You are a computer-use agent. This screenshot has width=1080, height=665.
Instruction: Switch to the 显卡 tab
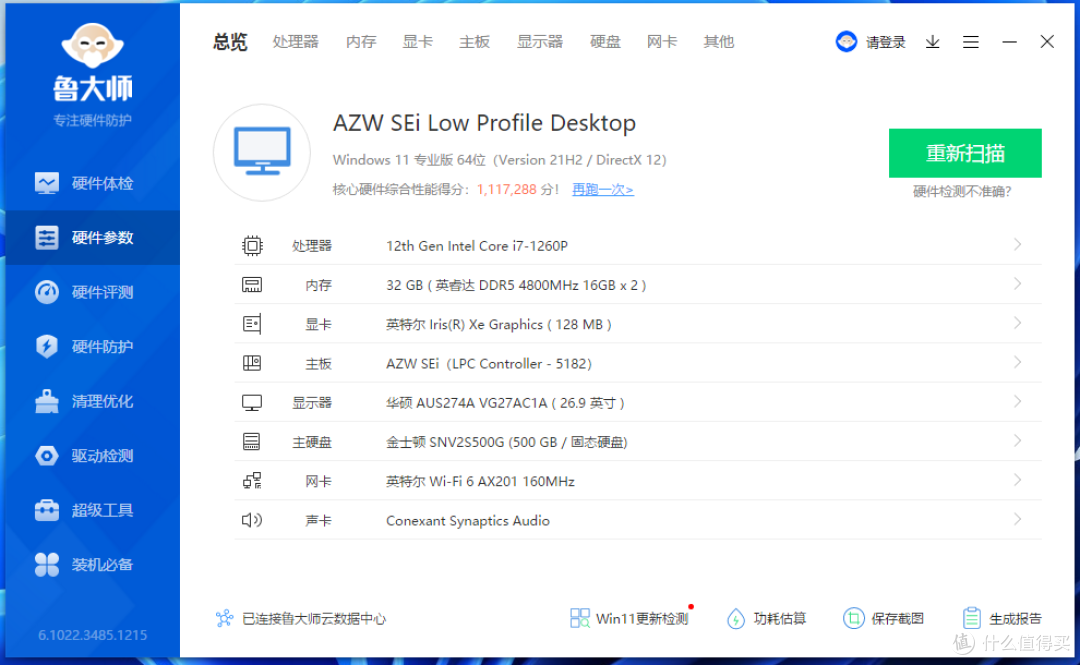pyautogui.click(x=417, y=42)
